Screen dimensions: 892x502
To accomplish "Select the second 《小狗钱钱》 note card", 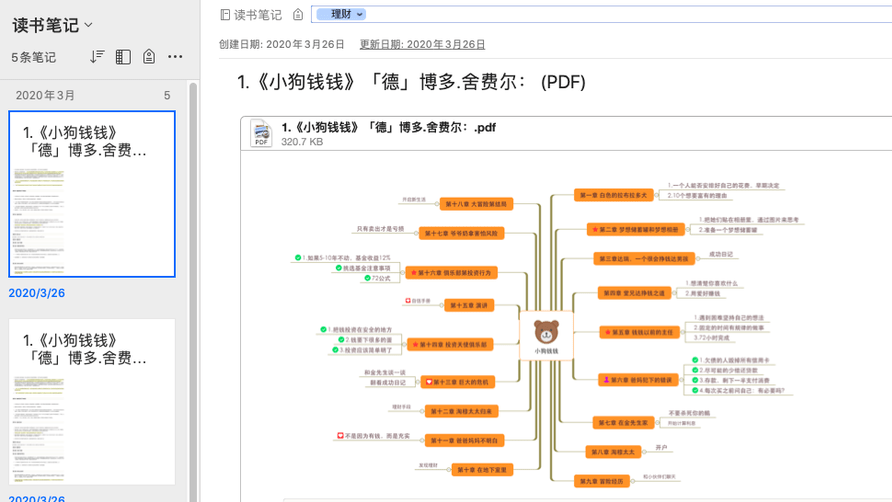I will pyautogui.click(x=92, y=402).
